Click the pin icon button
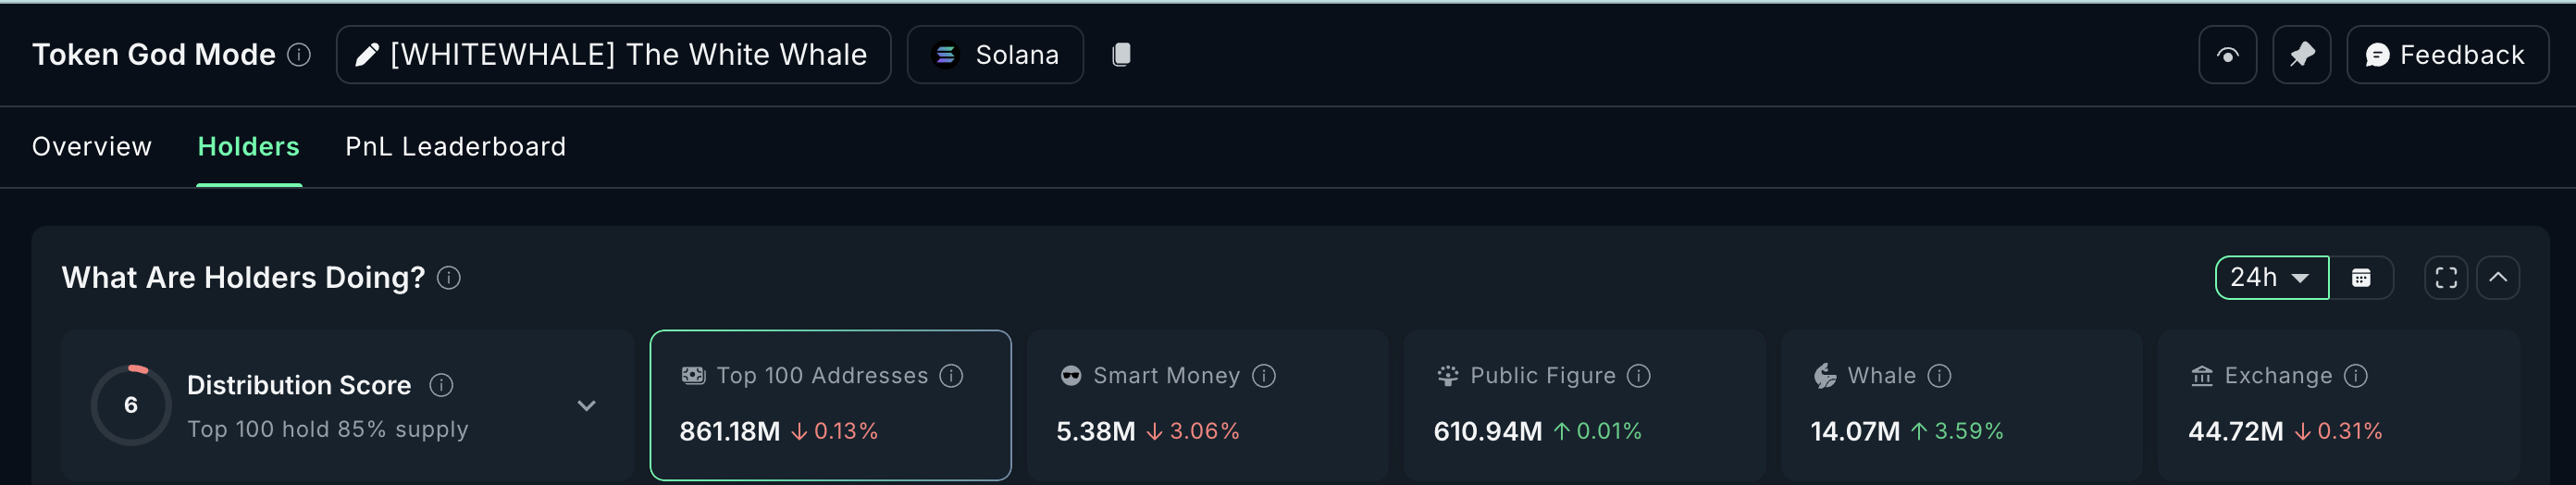Viewport: 2576px width, 485px height. click(2301, 55)
